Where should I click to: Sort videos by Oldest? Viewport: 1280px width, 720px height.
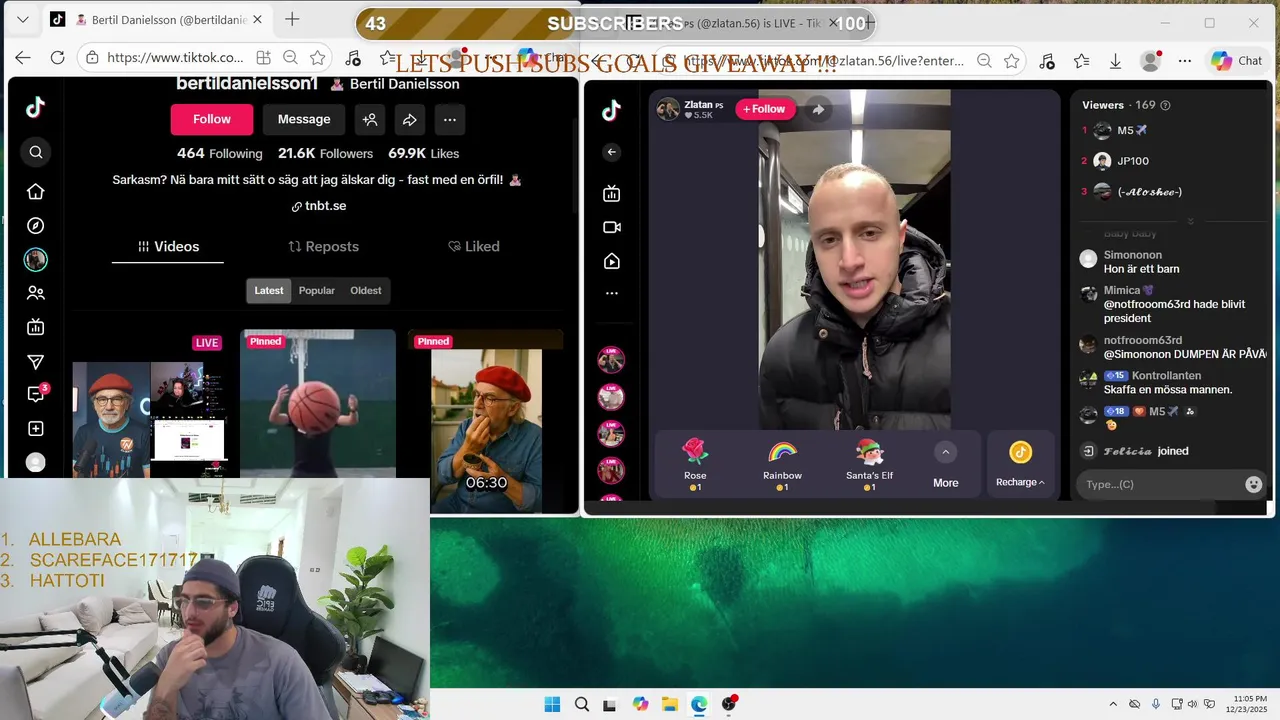[366, 291]
